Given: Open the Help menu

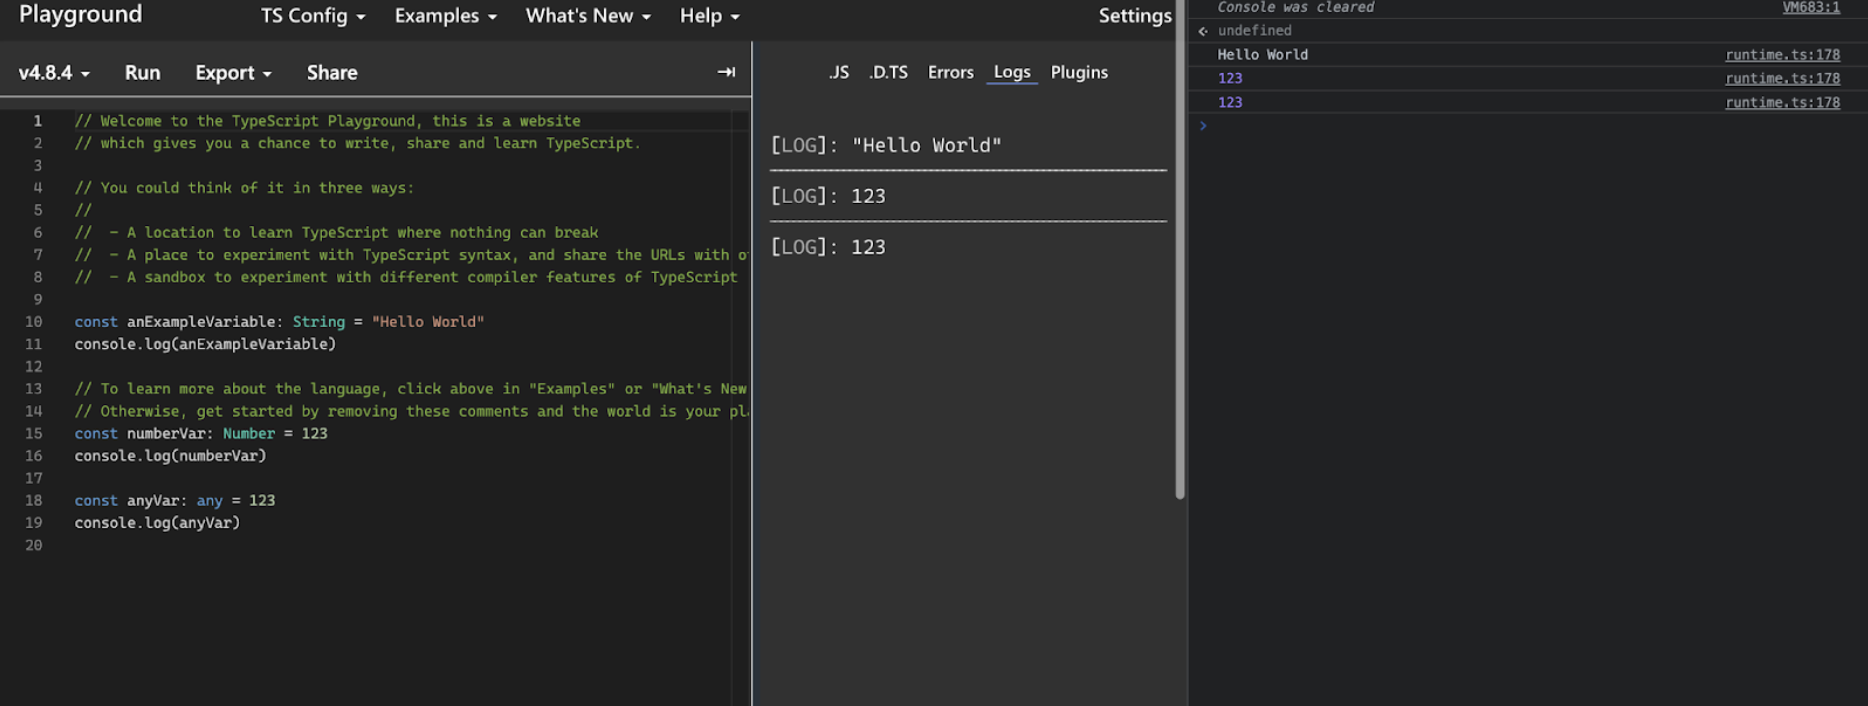Looking at the screenshot, I should [709, 16].
